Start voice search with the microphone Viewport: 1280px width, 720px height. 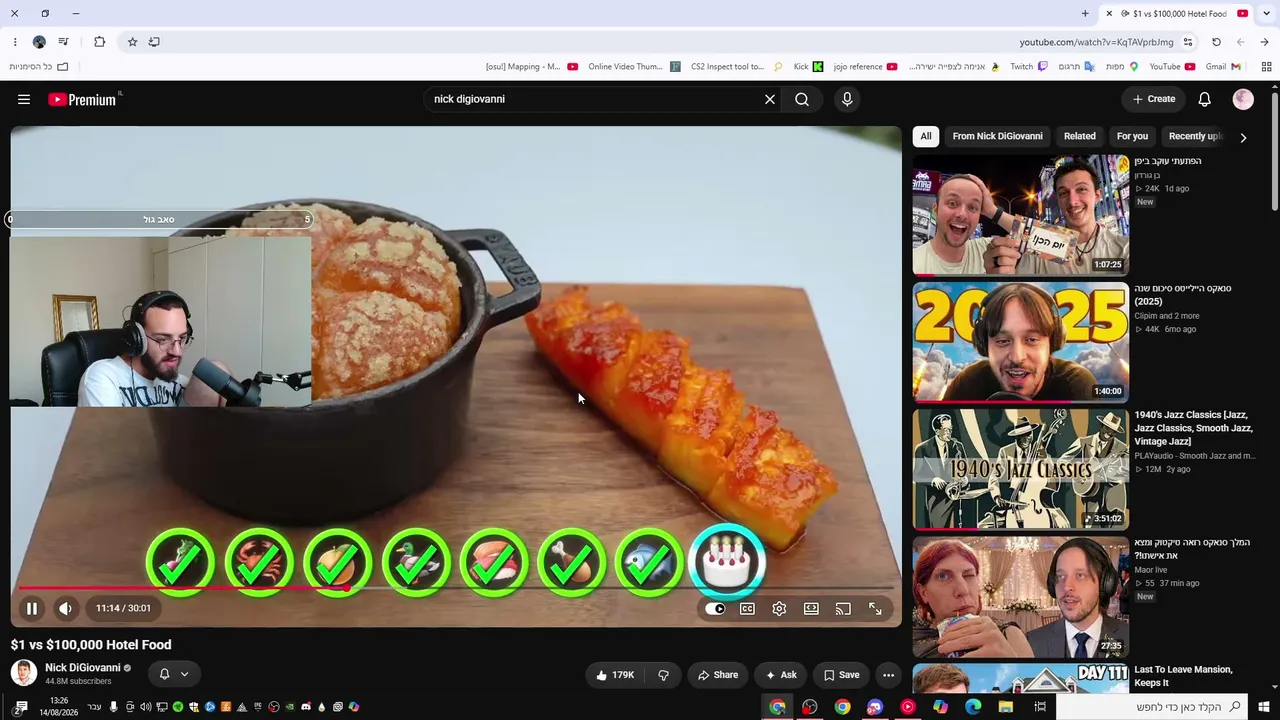pos(847,99)
